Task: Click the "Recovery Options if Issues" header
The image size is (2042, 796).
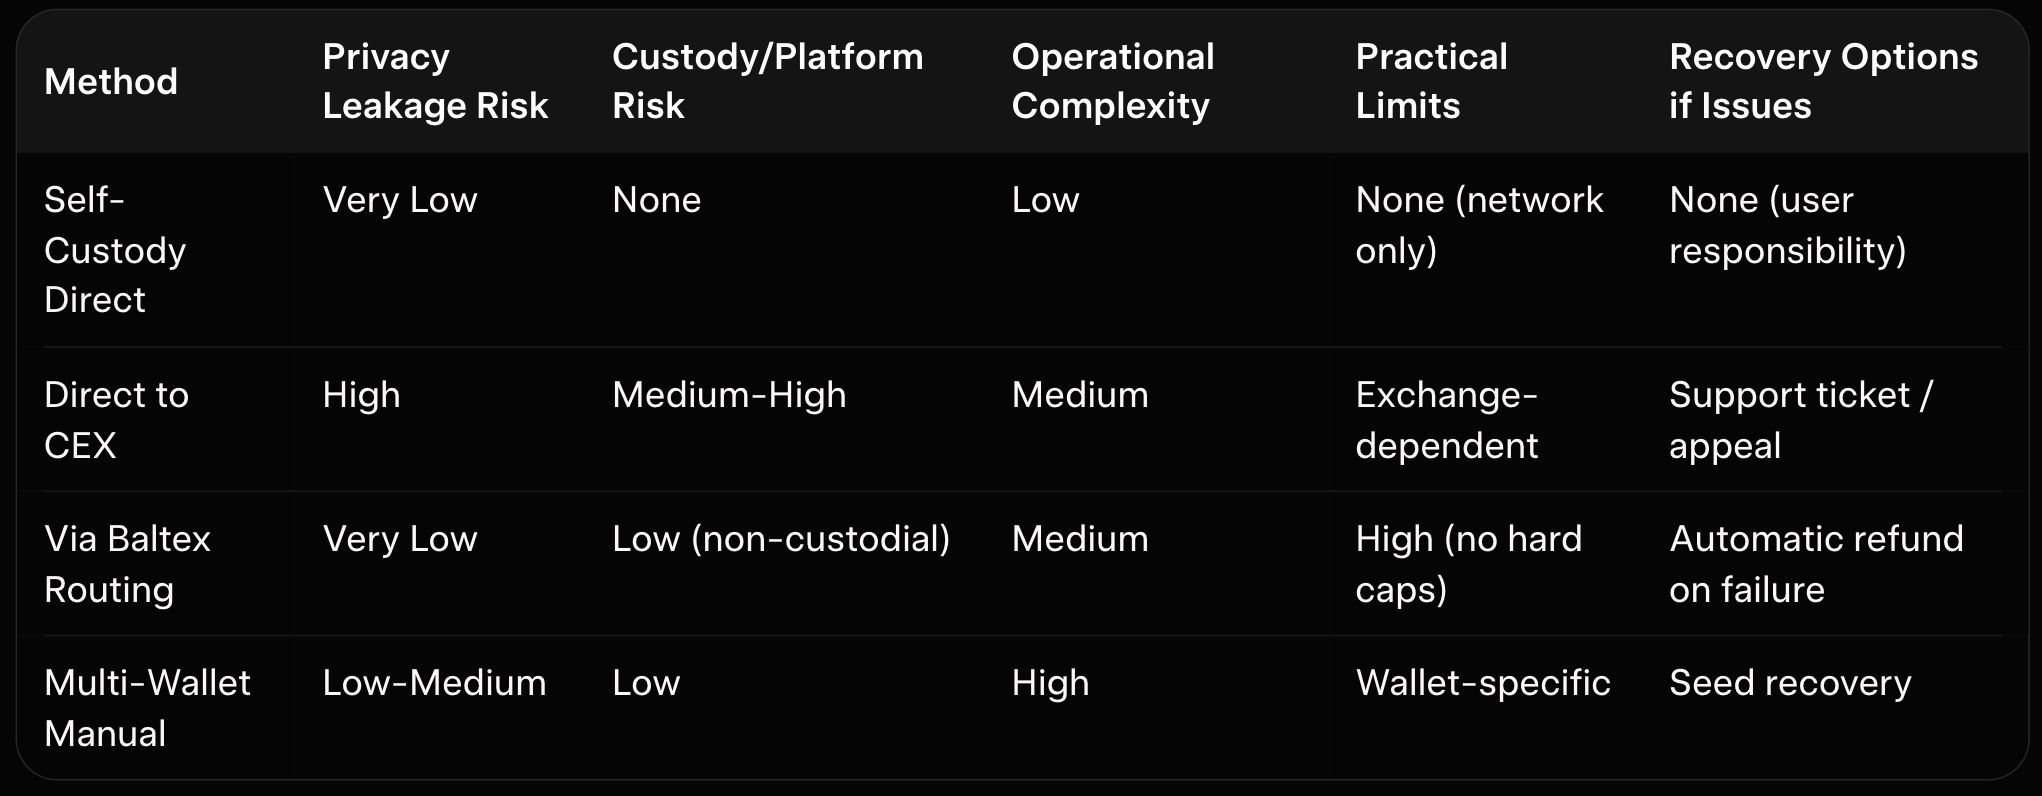Action: 1823,81
